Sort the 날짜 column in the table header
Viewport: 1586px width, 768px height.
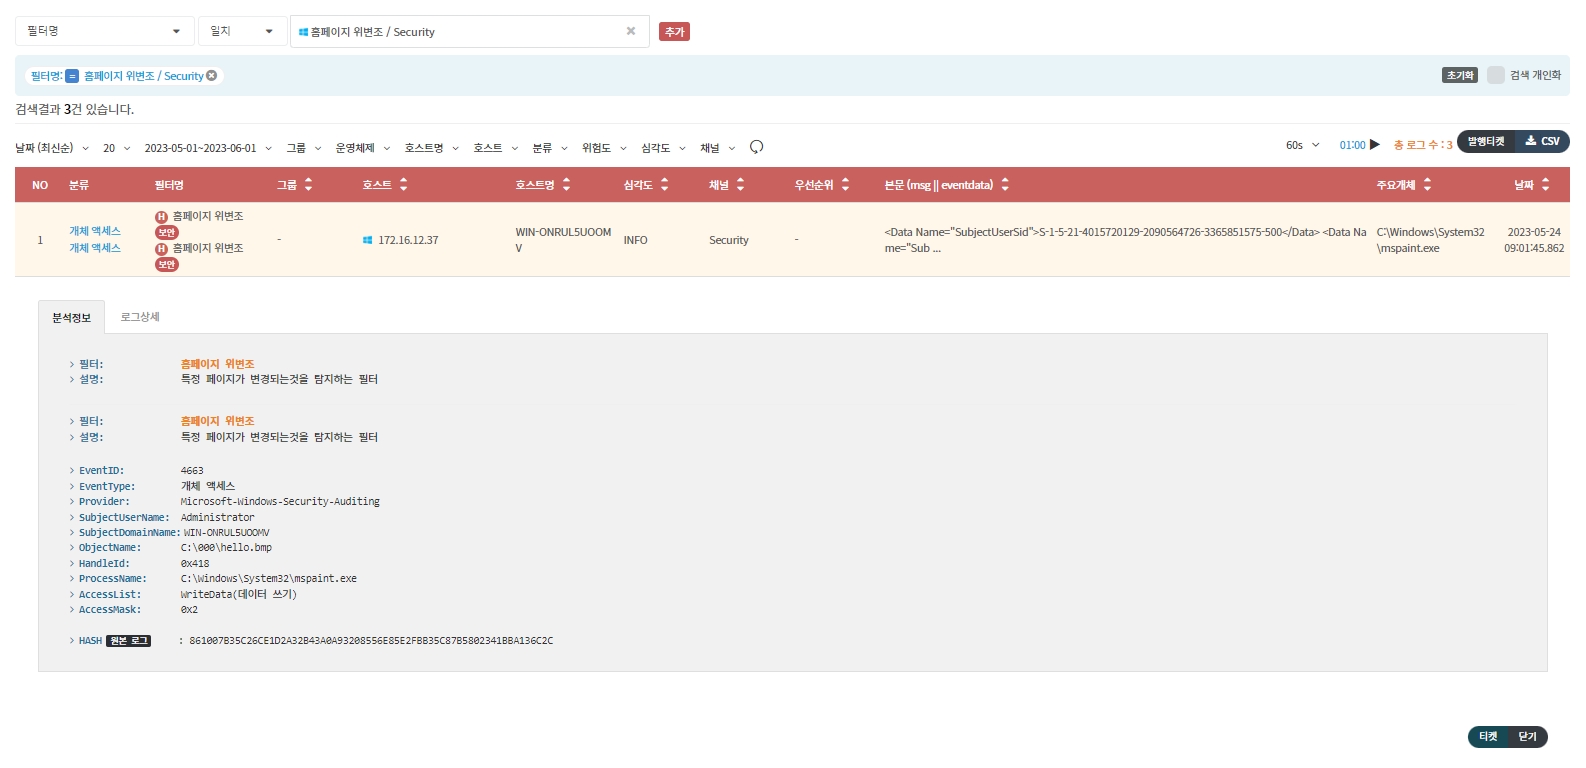coord(1545,185)
